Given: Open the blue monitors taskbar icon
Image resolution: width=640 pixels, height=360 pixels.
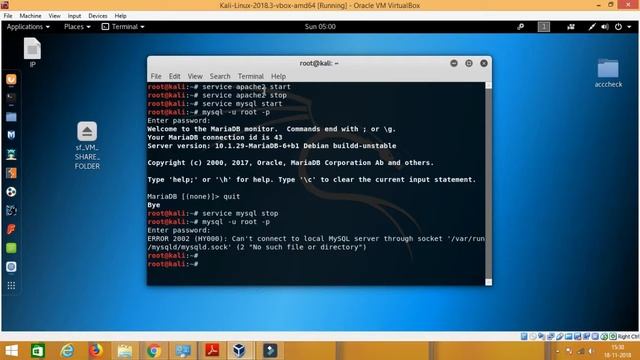Looking at the screenshot, I should coord(183,351).
